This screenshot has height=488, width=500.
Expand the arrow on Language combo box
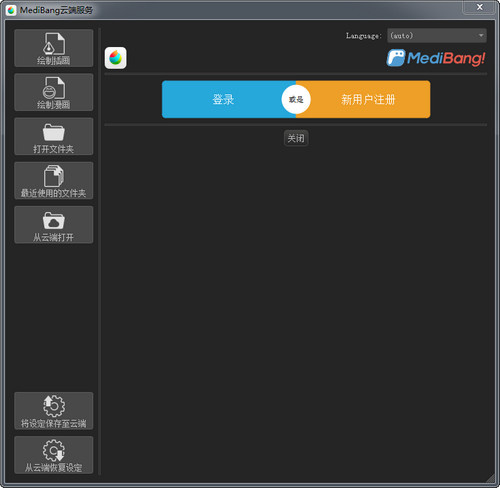coord(481,36)
